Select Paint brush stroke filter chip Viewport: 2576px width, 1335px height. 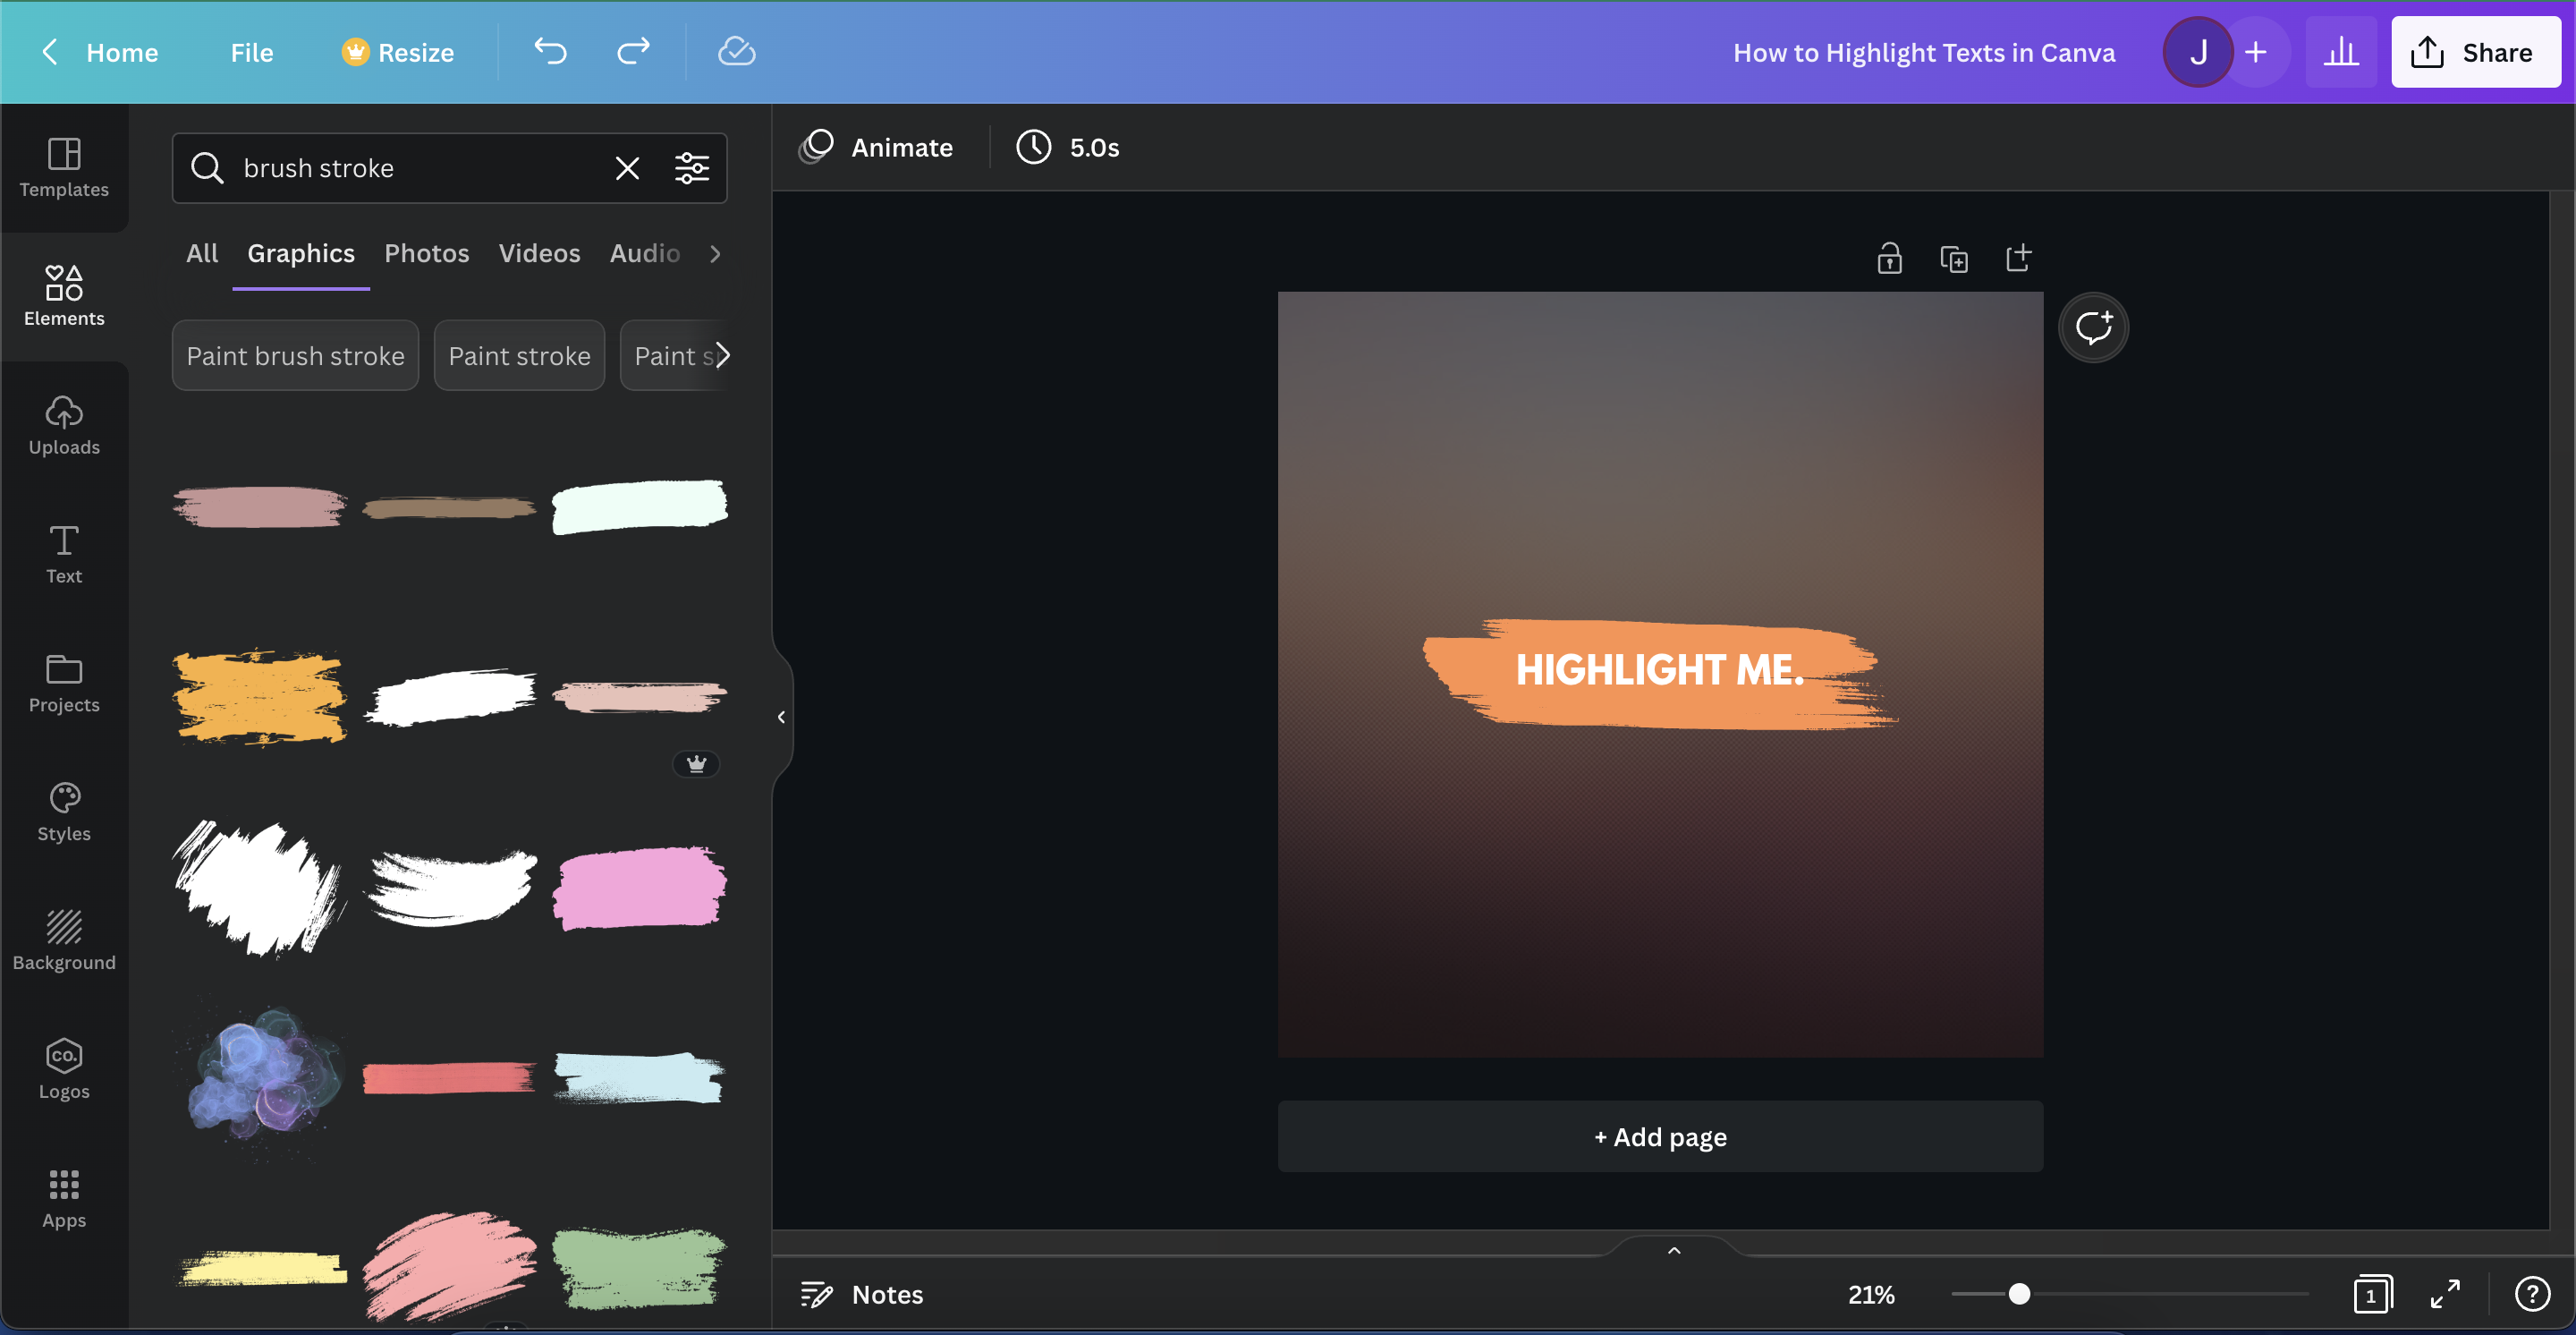294,354
